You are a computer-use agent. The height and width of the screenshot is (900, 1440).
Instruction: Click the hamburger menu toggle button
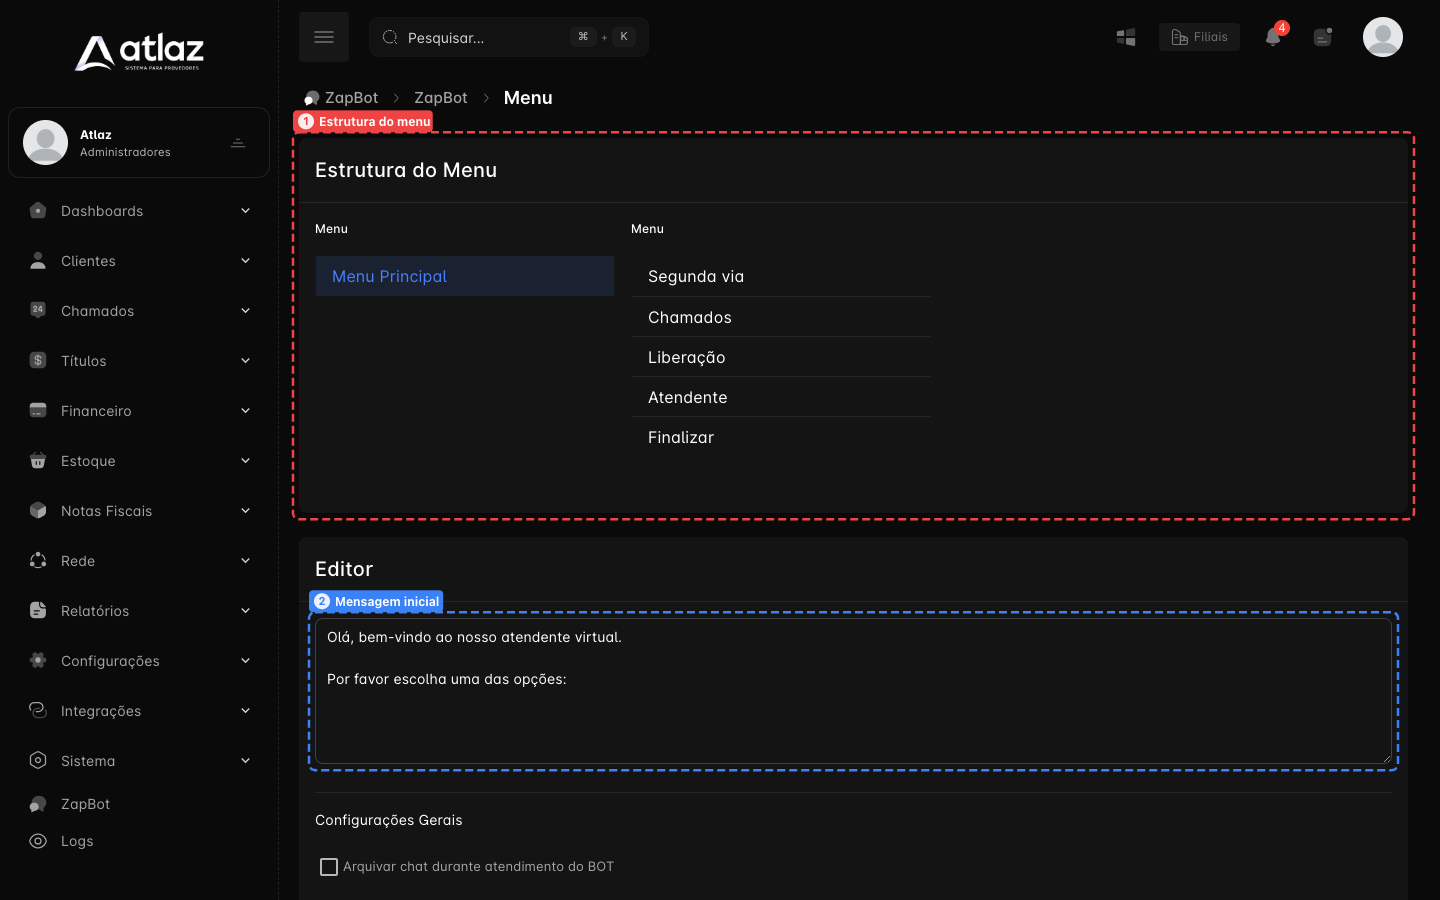coord(324,37)
